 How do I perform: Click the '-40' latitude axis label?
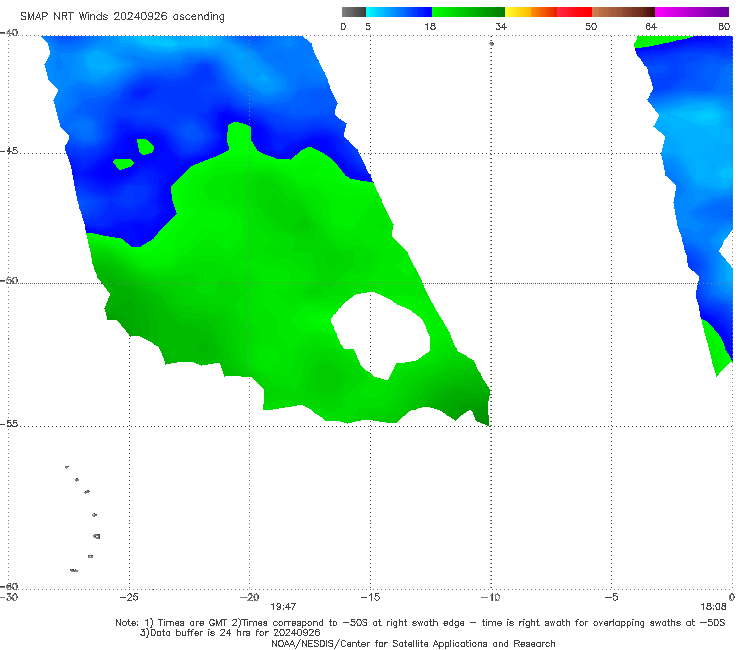(9, 33)
